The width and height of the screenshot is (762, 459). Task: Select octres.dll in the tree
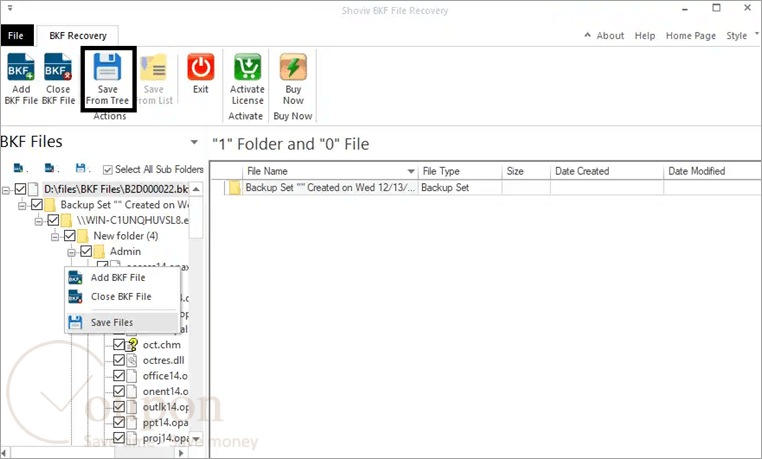click(x=164, y=360)
